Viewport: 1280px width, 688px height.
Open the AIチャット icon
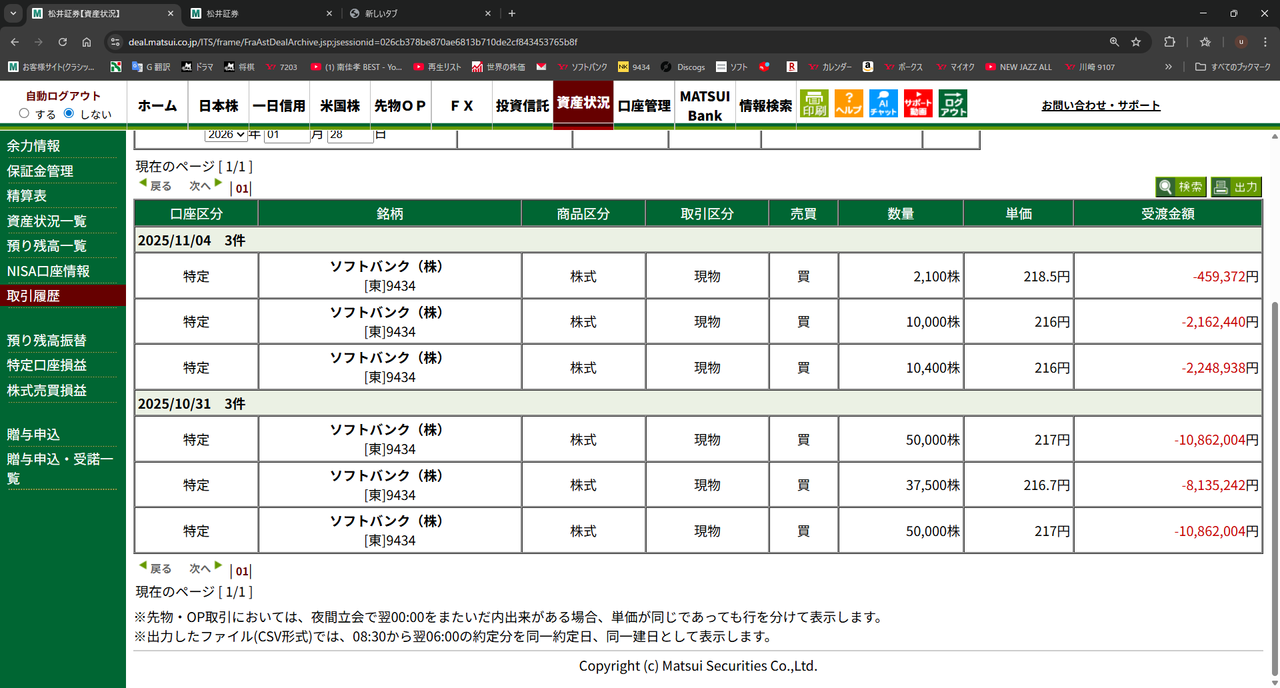tap(884, 104)
